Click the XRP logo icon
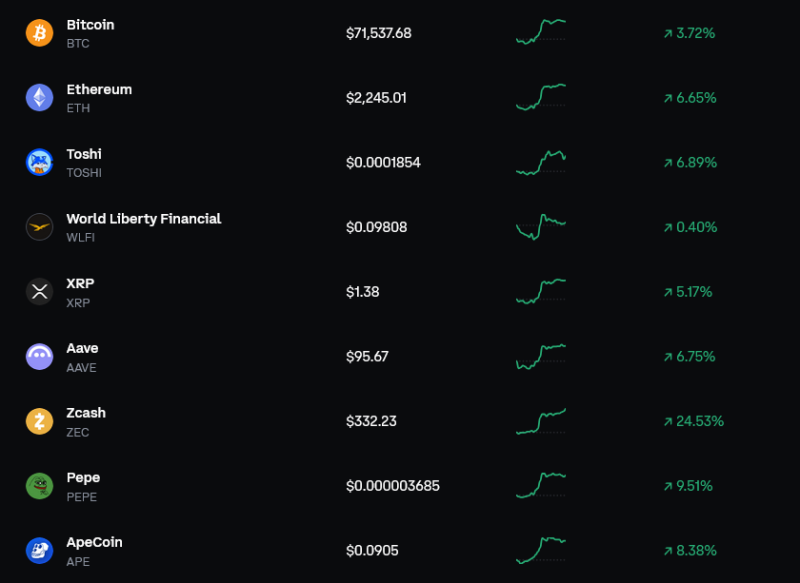The width and height of the screenshot is (800, 583). [x=39, y=292]
